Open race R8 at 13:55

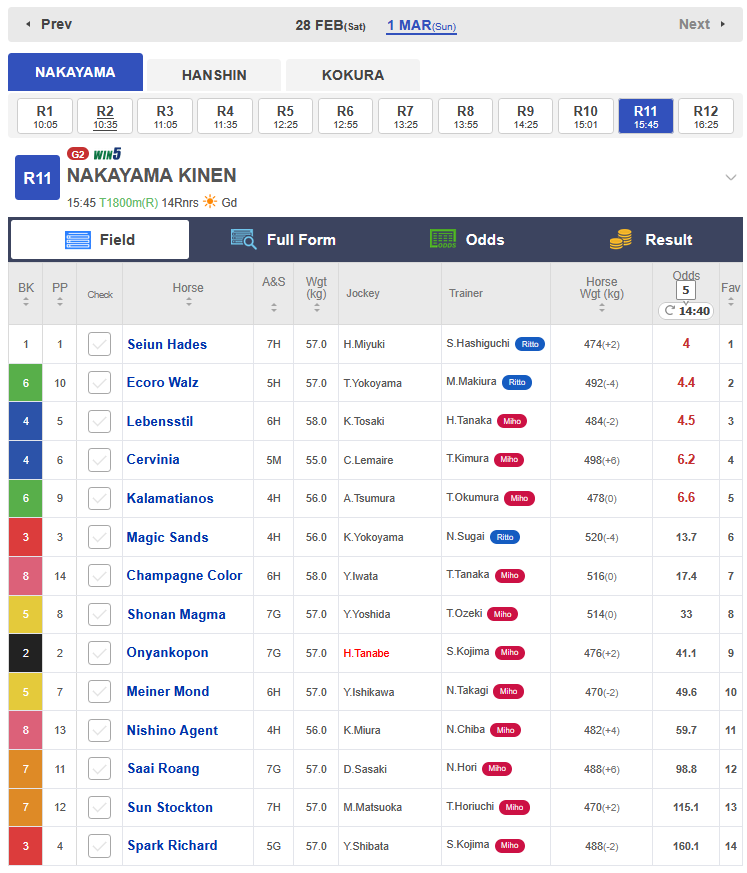click(465, 116)
